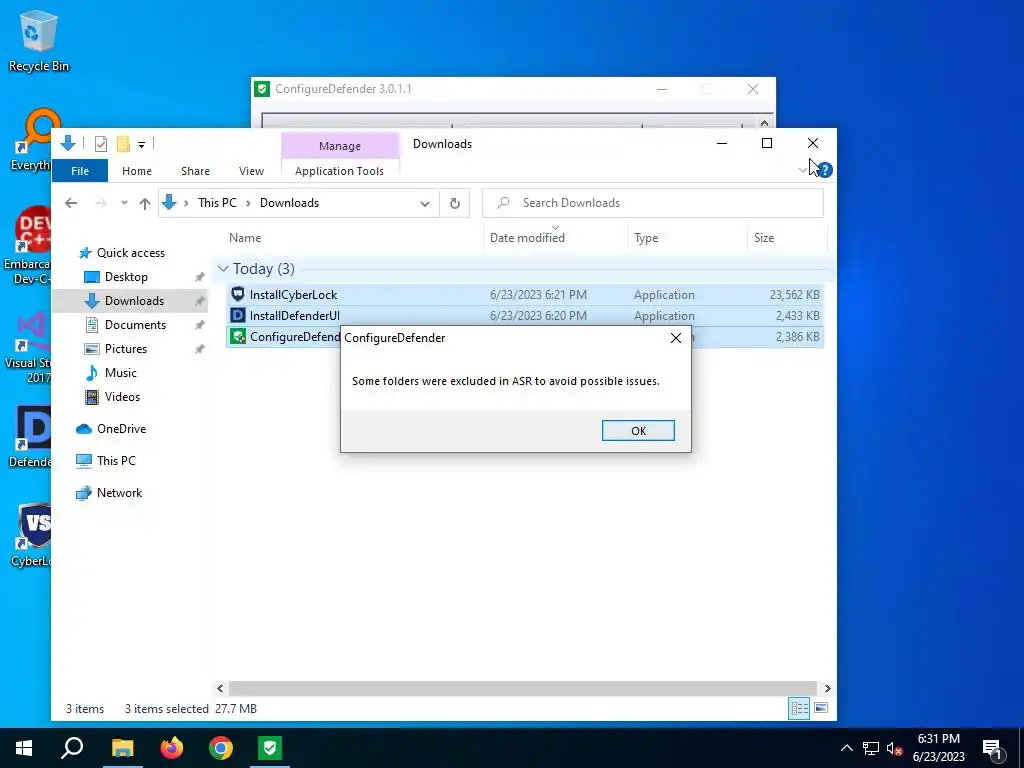Image resolution: width=1024 pixels, height=768 pixels.
Task: Open the Application Tools tab
Action: 340,171
